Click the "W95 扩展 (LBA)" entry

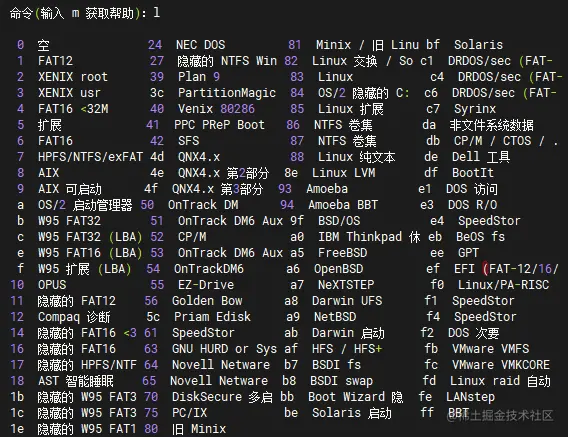pyautogui.click(x=84, y=269)
